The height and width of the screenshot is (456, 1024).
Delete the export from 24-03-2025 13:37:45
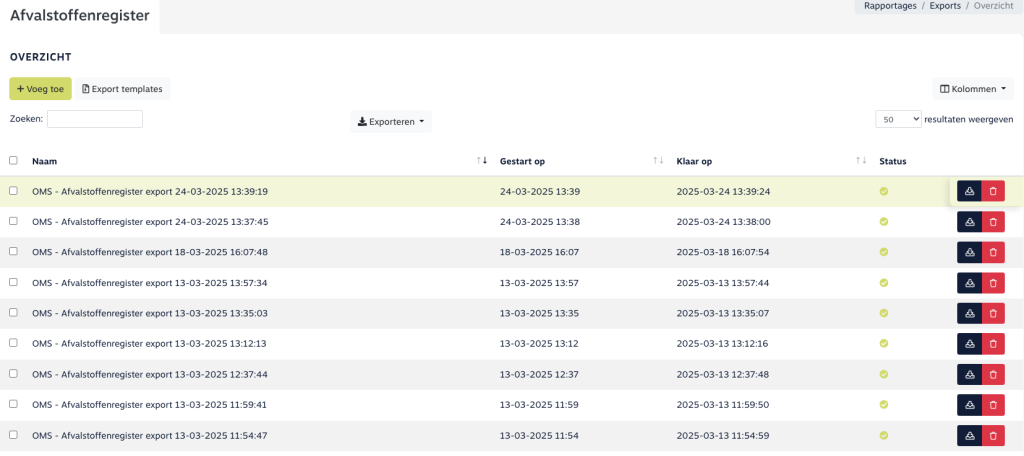(993, 222)
